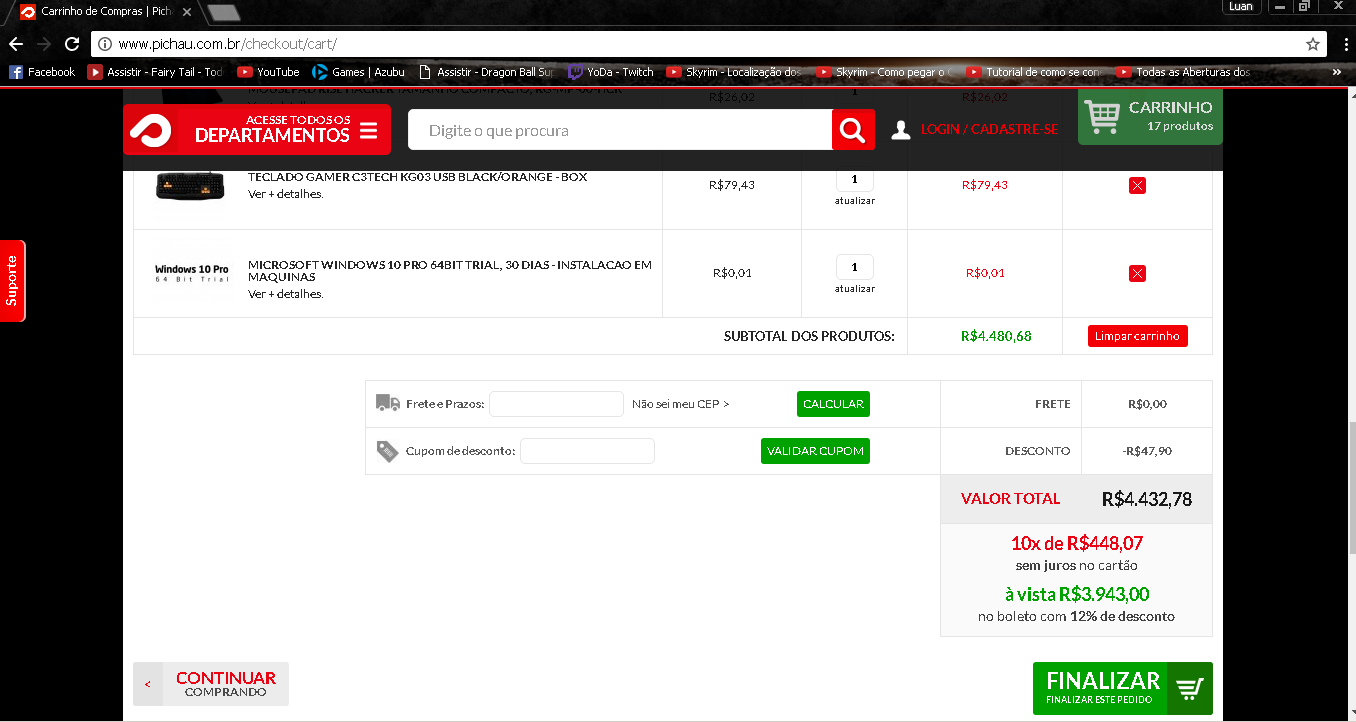Click the coupon tag icon
The image size is (1356, 722).
click(387, 451)
